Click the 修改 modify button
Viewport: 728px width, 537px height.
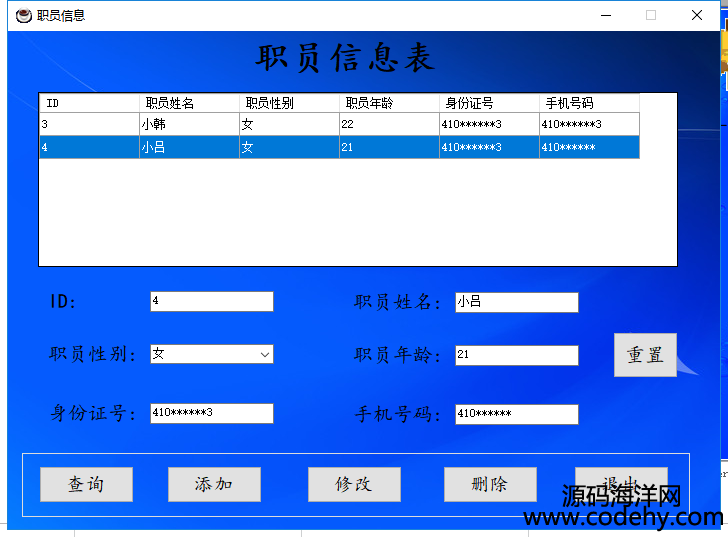tap(354, 484)
